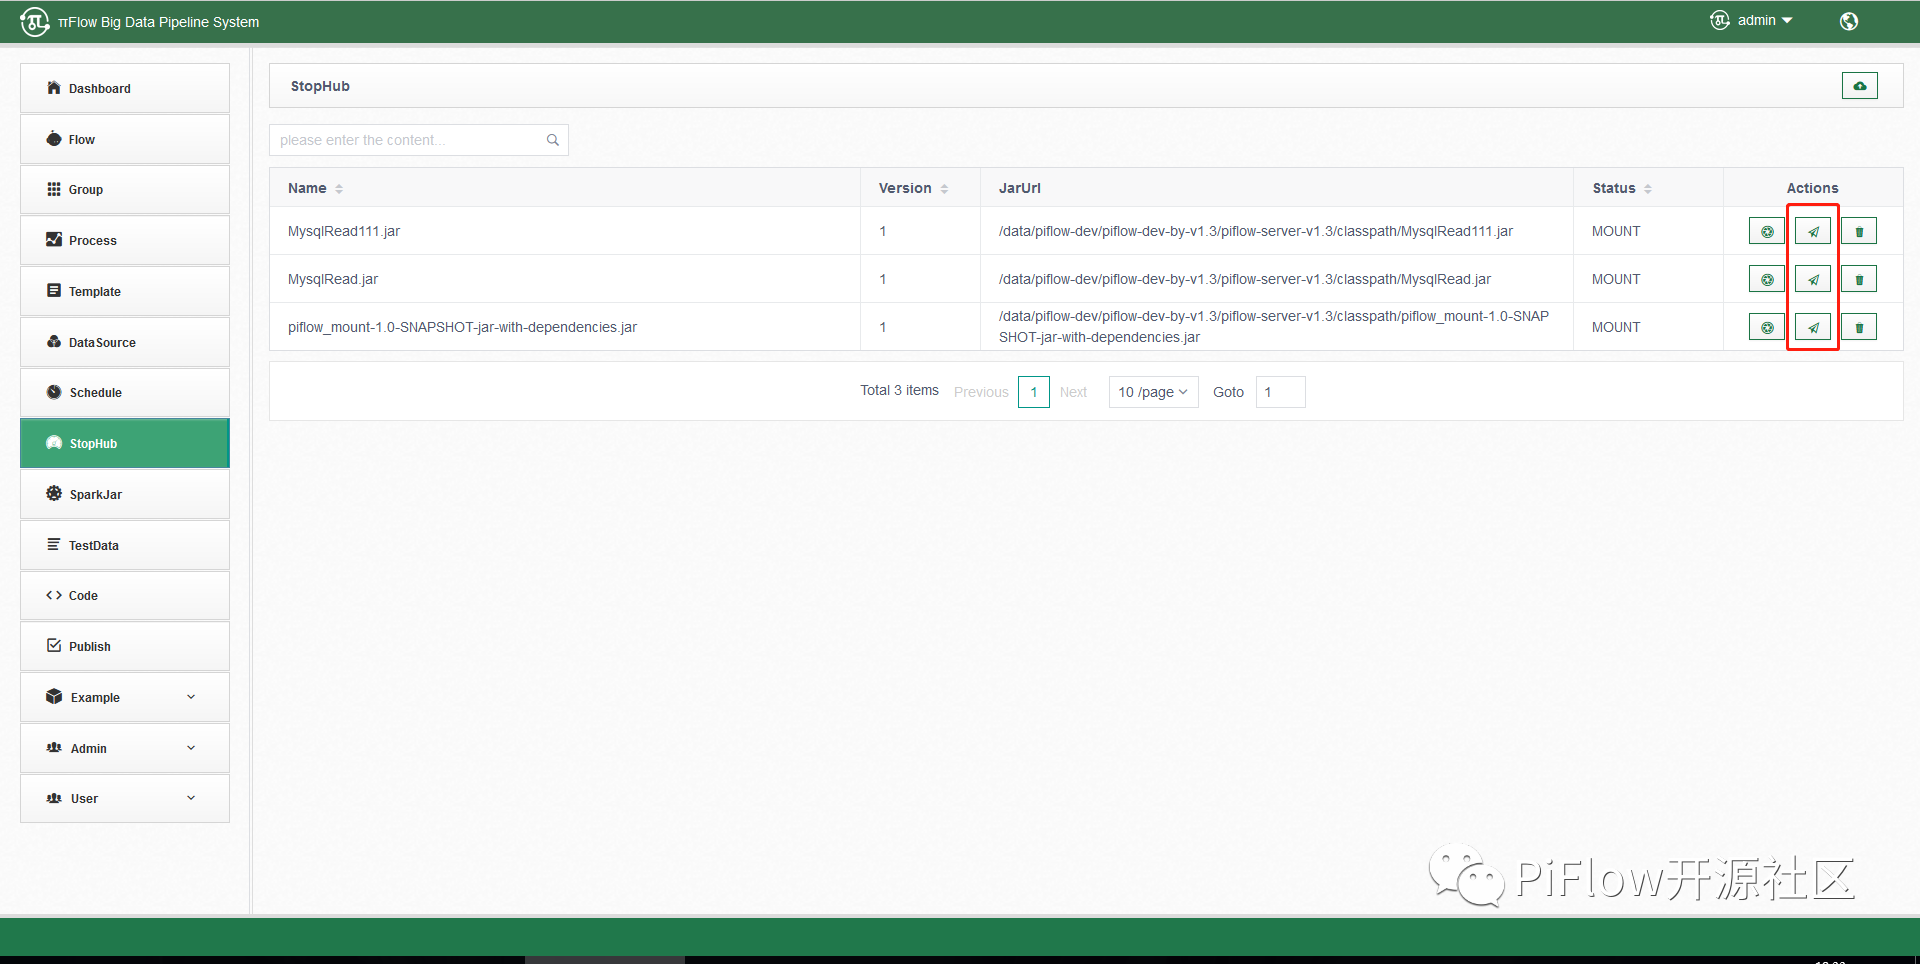Open the Dashboard menu item
Screen dimensions: 1920x964
point(124,89)
